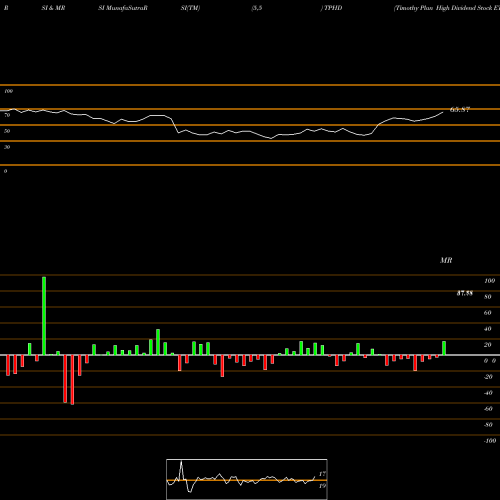Click the MR axis label '100'

coord(489,281)
